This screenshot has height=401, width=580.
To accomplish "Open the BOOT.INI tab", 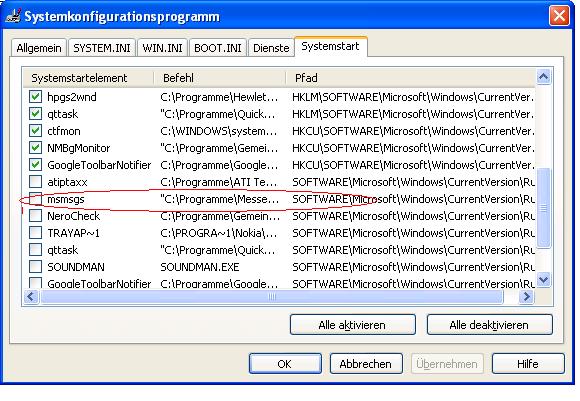I will 218,48.
